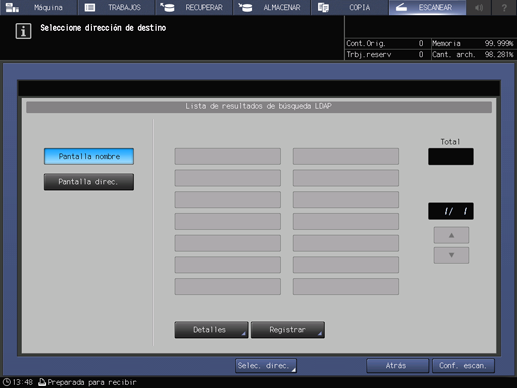Open the RECUPERAR tab
Image resolution: width=517 pixels, height=388 pixels.
point(194,7)
